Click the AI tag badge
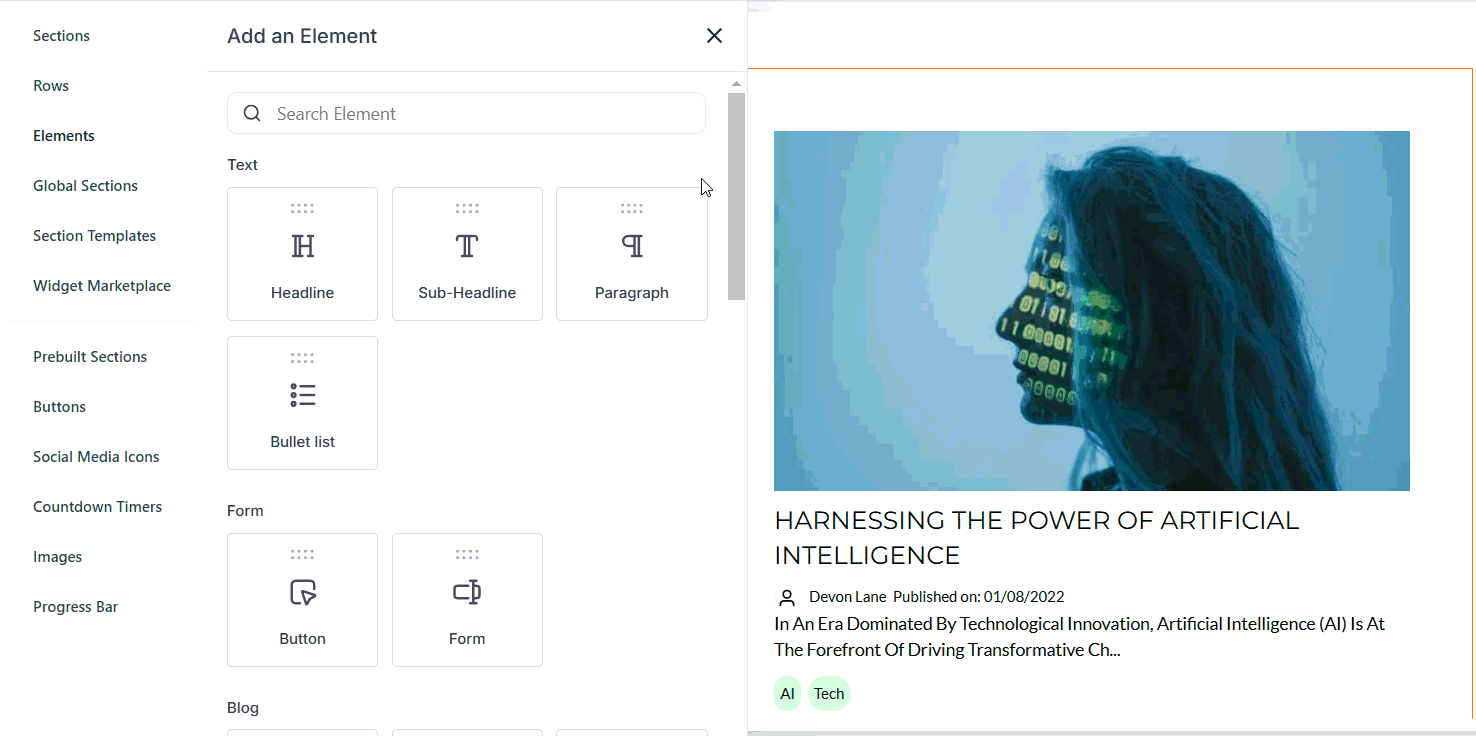 coord(788,694)
